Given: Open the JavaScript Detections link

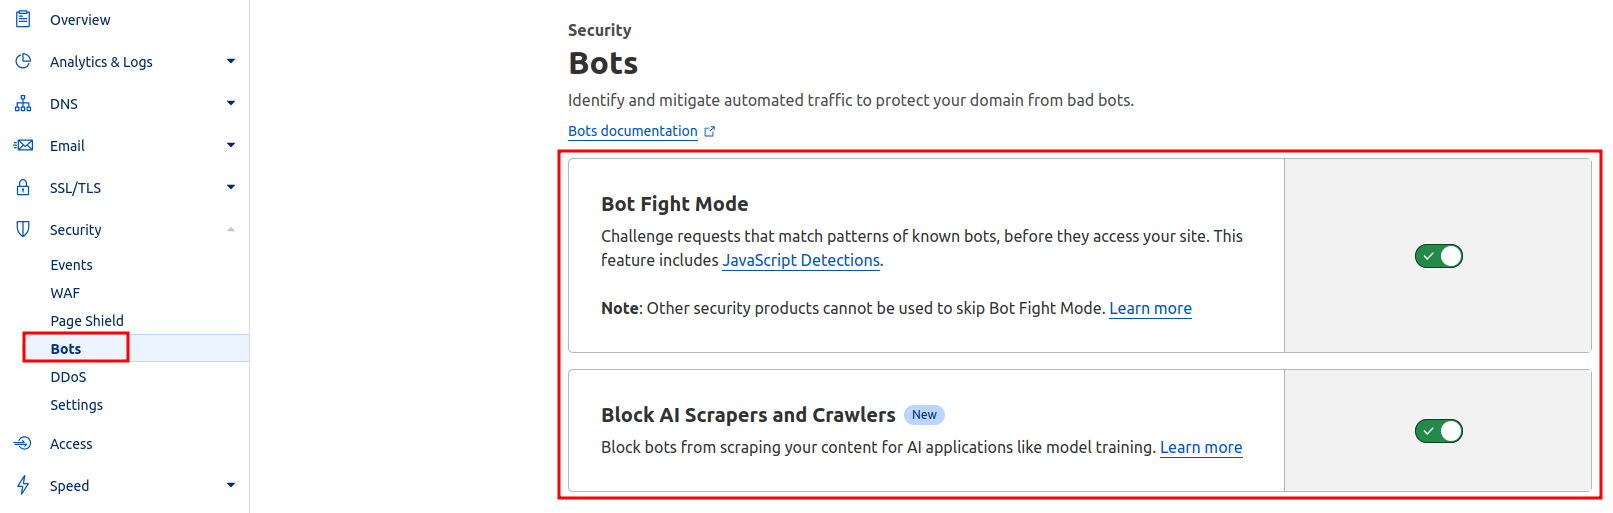Looking at the screenshot, I should click(801, 260).
